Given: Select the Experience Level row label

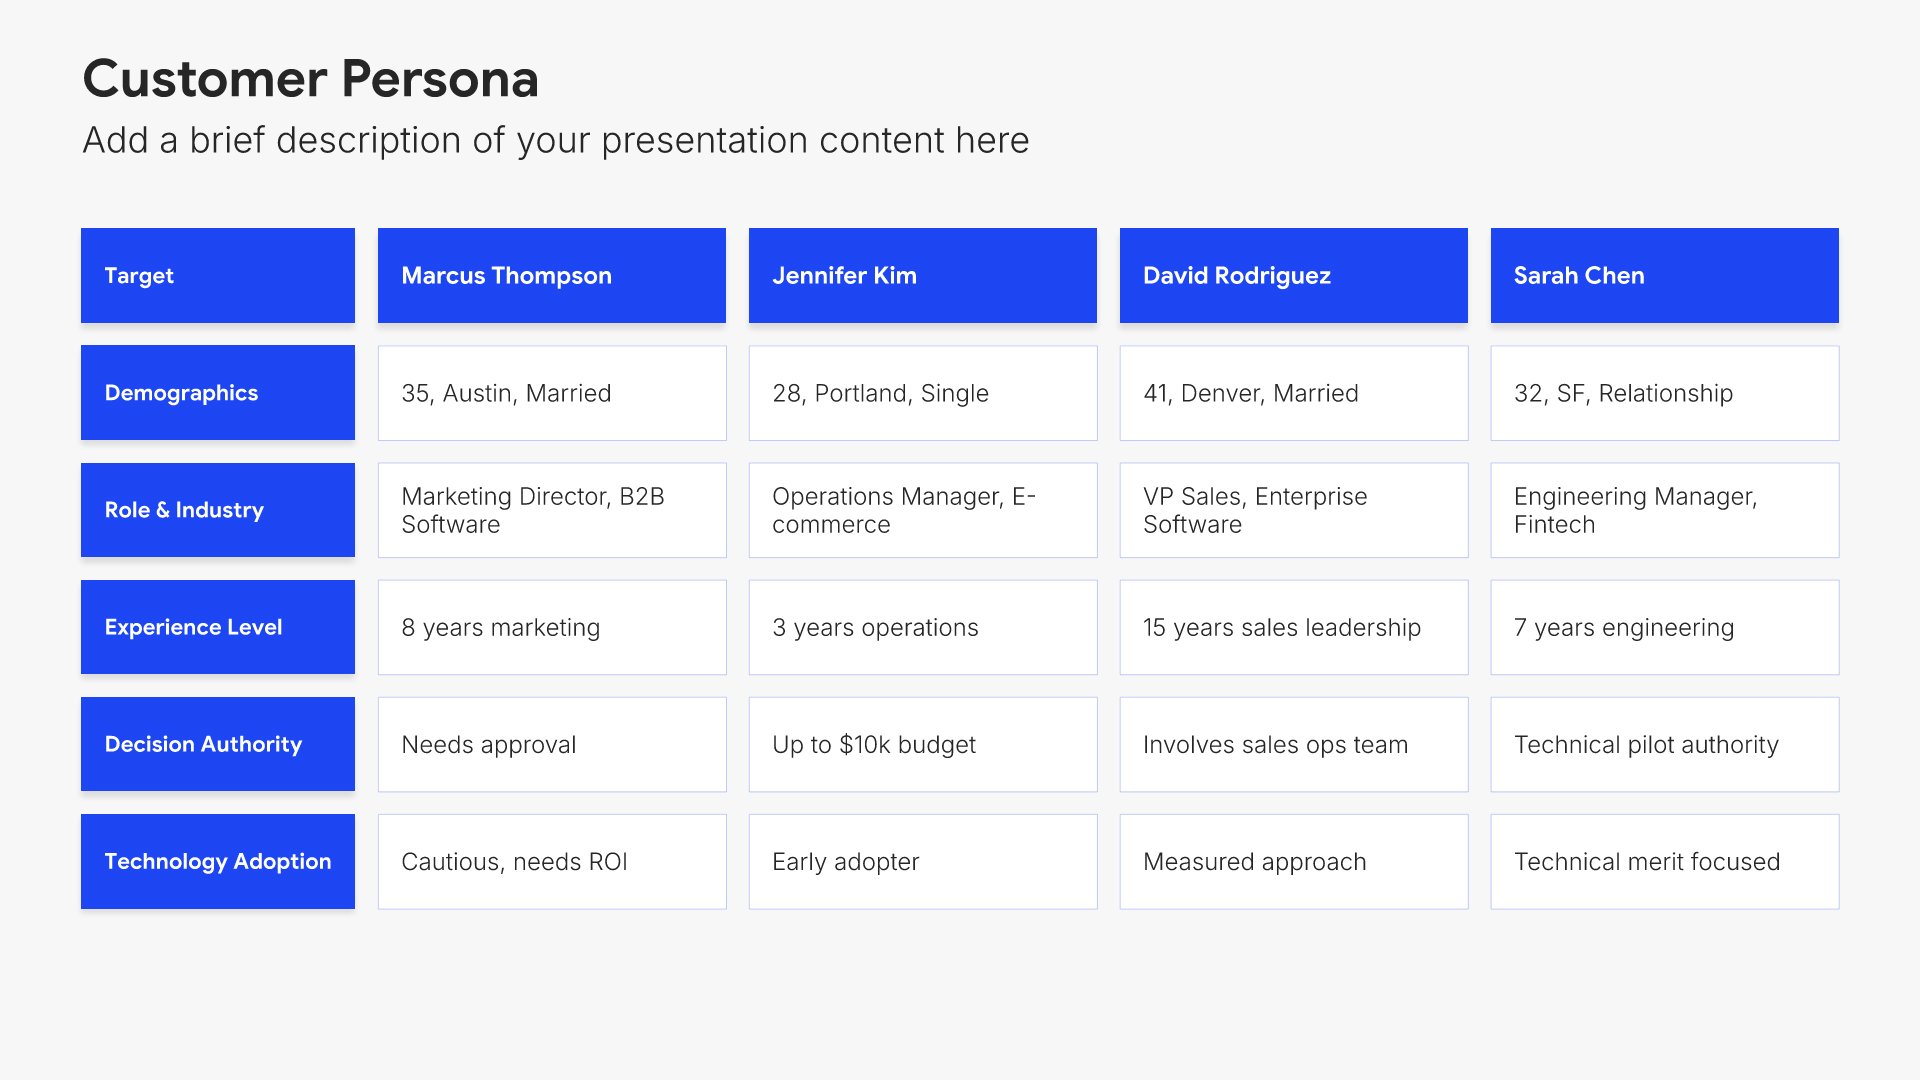Looking at the screenshot, I should tap(218, 627).
